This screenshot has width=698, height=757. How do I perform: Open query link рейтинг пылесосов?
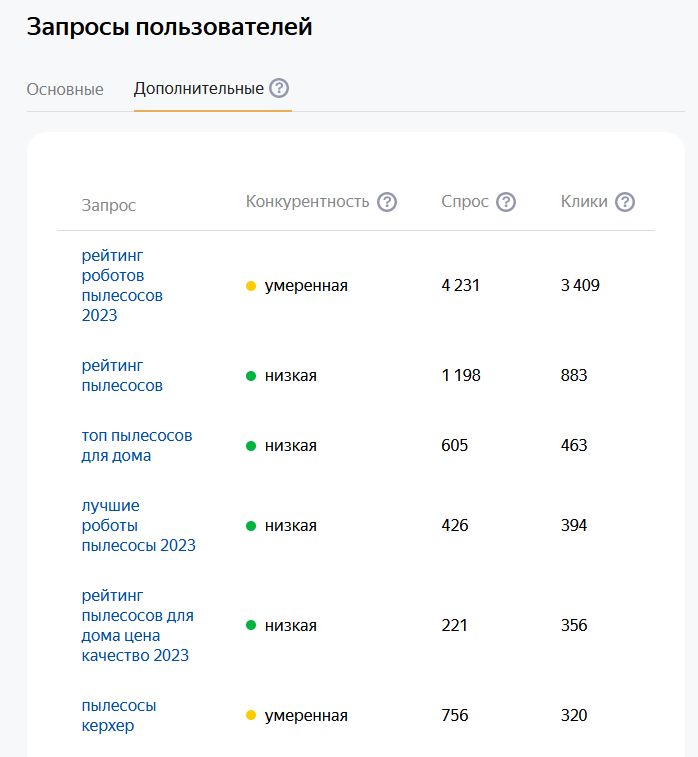(x=122, y=376)
